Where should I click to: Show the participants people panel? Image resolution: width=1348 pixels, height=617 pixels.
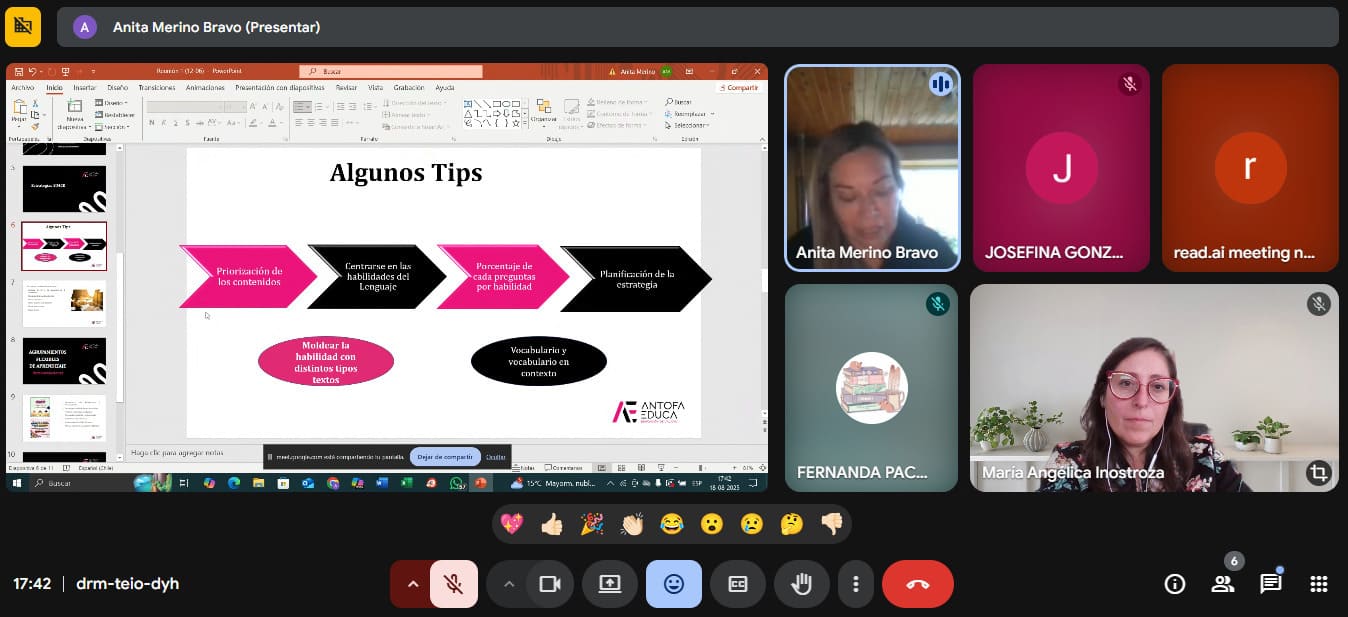pos(1222,584)
